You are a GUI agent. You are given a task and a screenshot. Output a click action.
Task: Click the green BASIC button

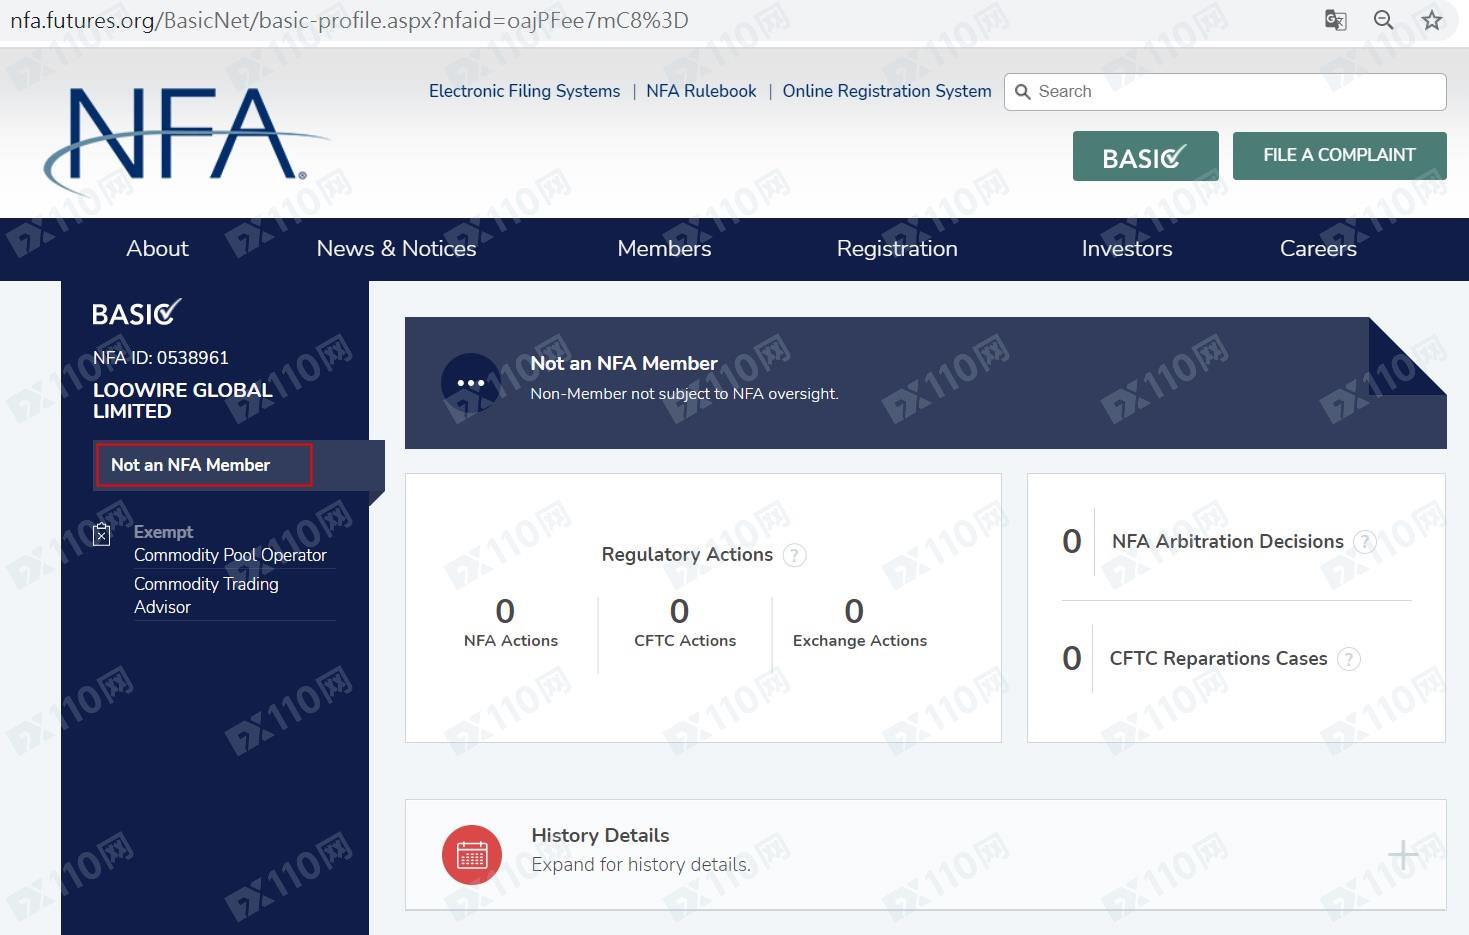coord(1145,156)
